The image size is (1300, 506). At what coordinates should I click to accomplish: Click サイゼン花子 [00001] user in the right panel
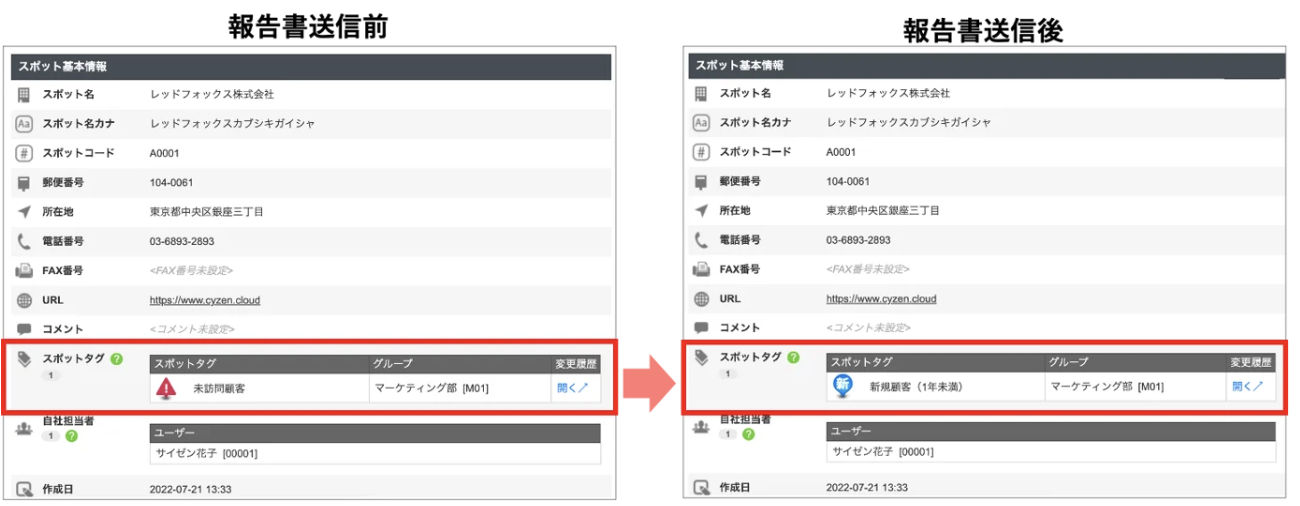point(883,452)
